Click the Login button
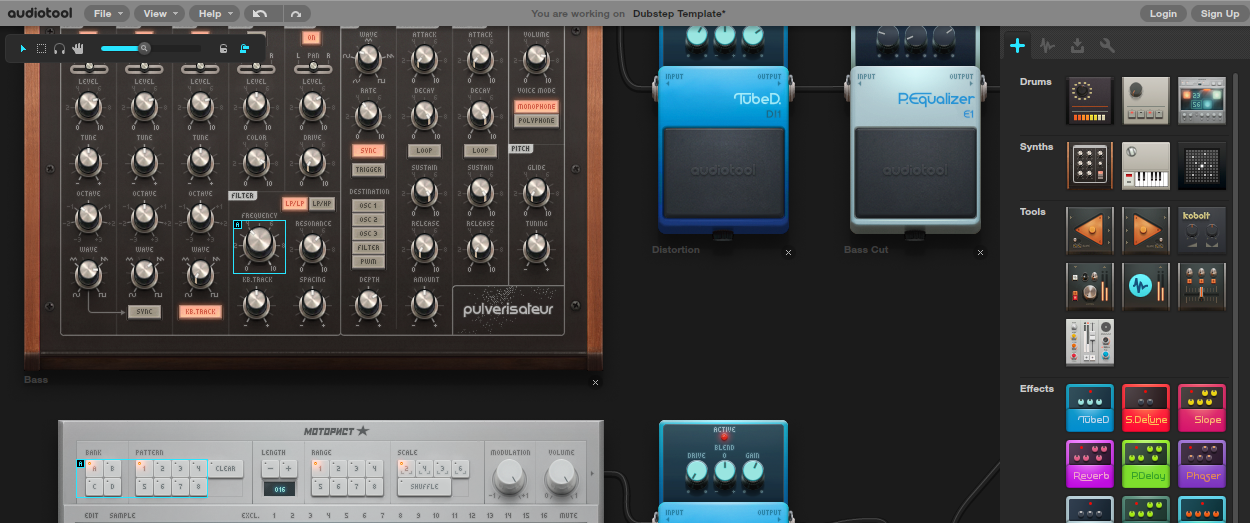 (1163, 13)
